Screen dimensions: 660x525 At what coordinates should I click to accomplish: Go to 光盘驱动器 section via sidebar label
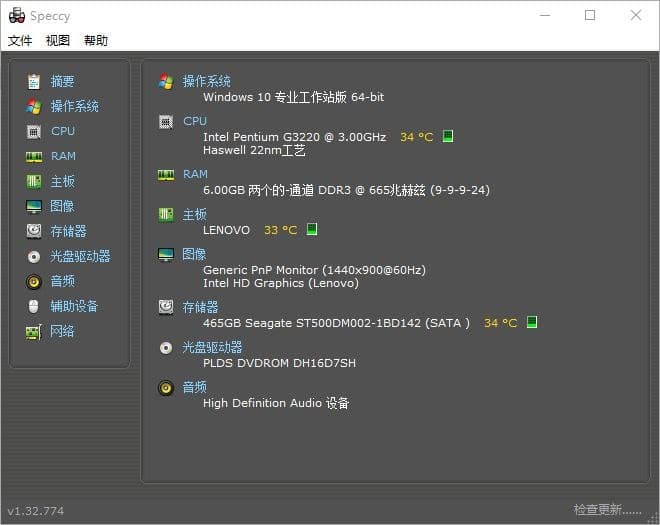pyautogui.click(x=80, y=256)
